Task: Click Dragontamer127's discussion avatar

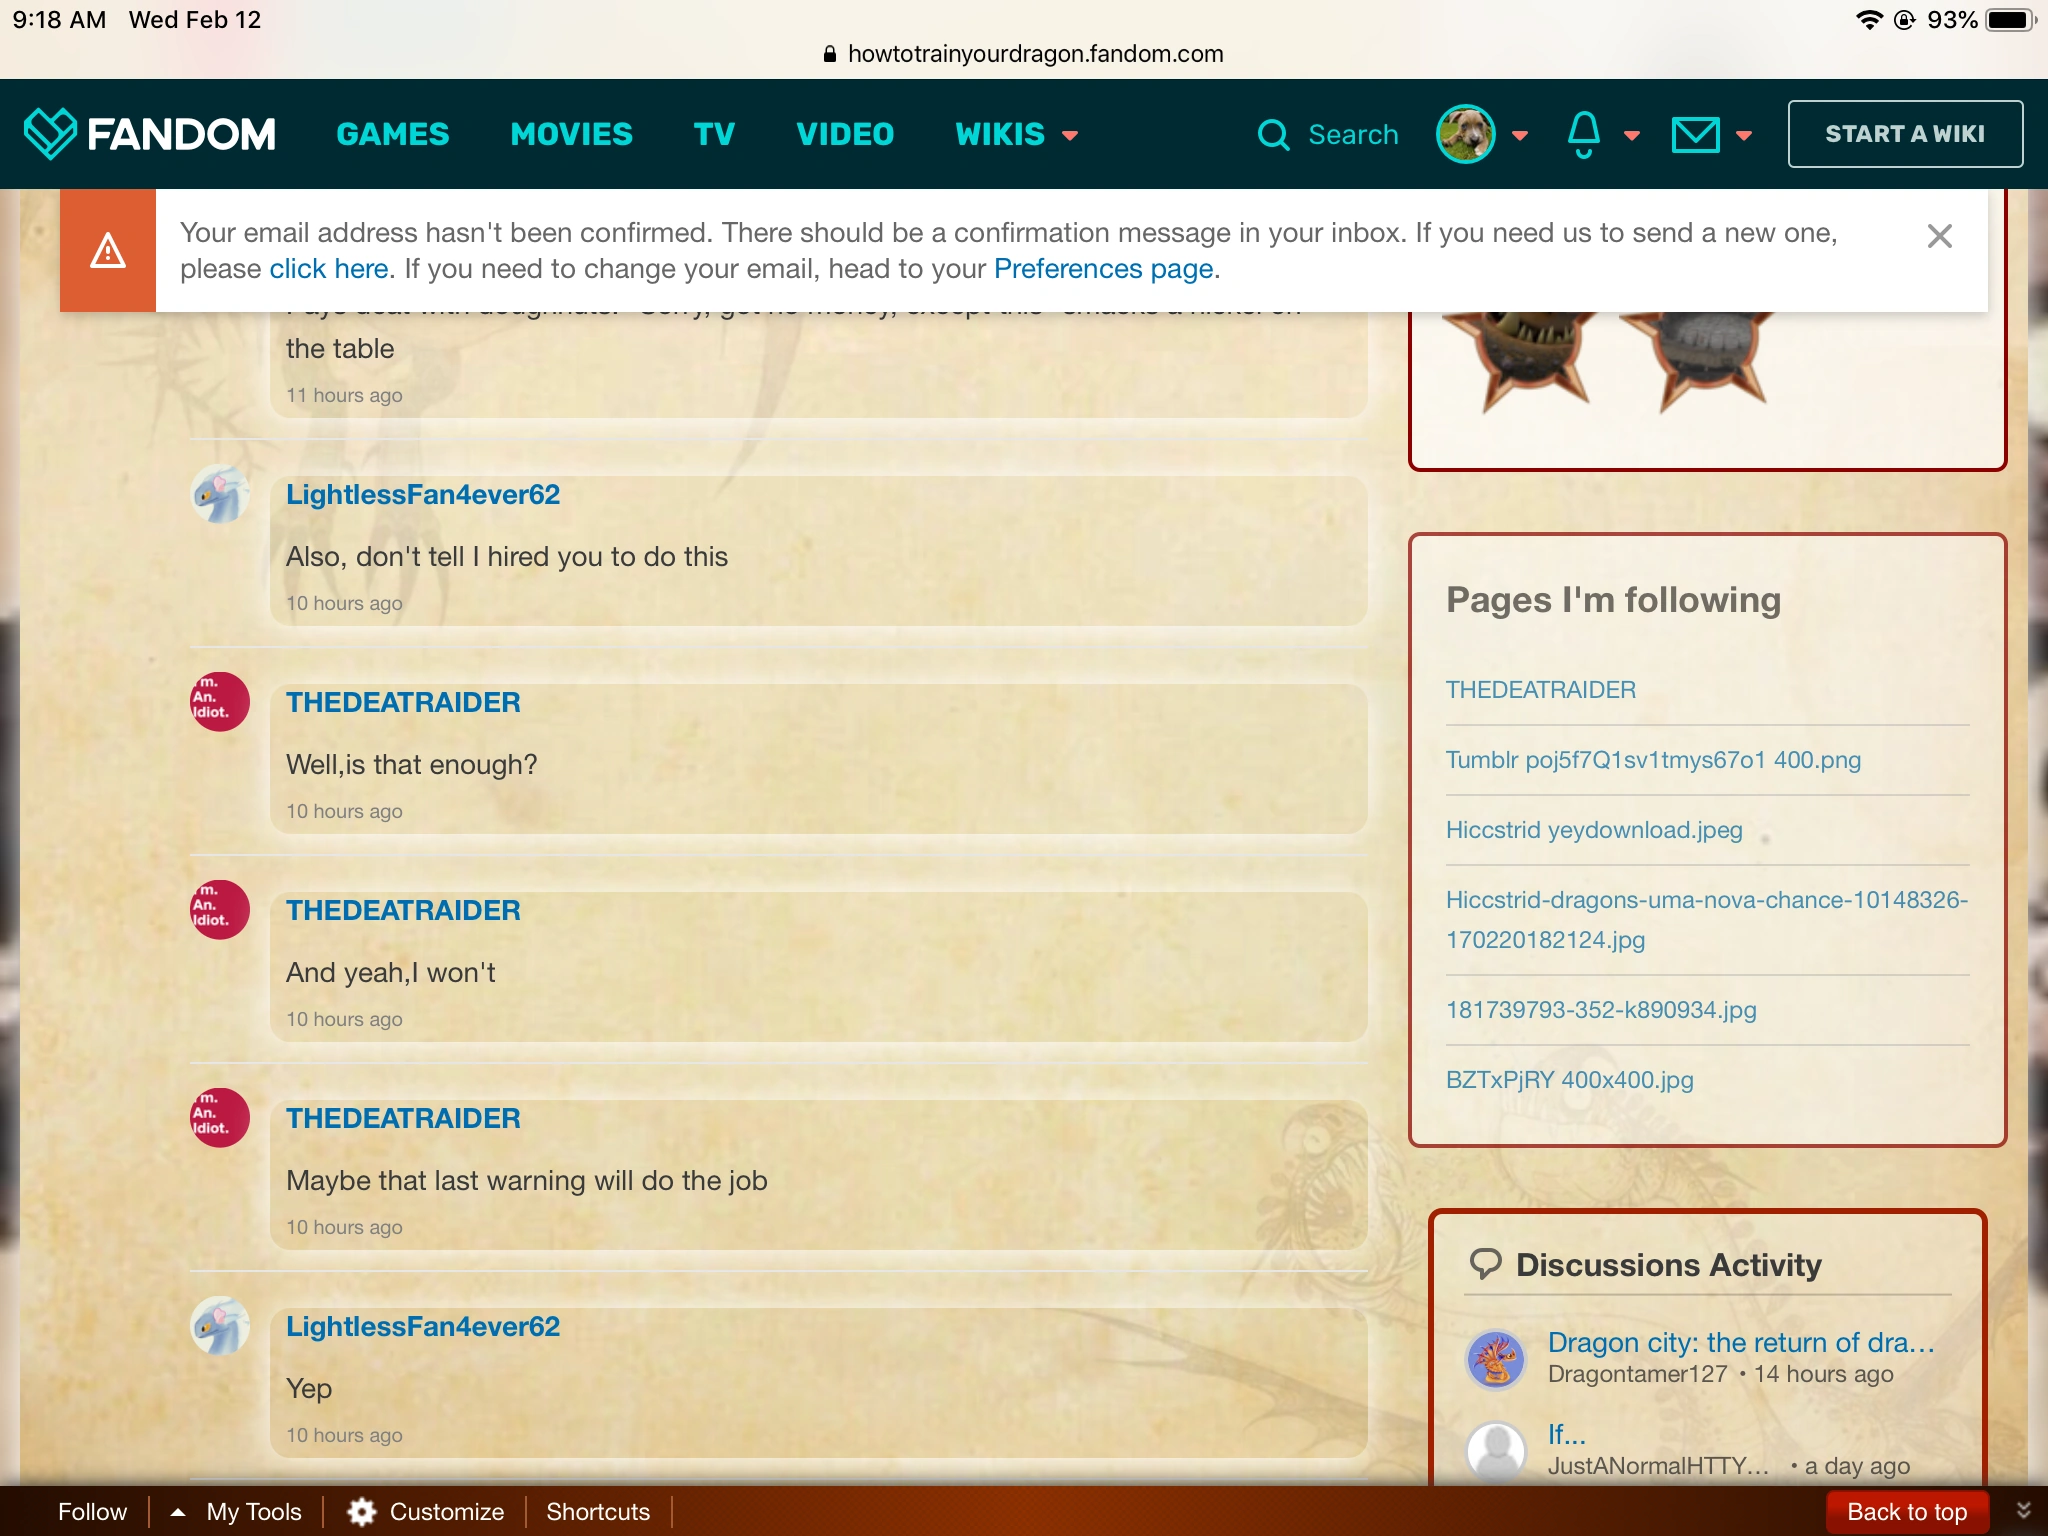Action: pyautogui.click(x=1495, y=1359)
